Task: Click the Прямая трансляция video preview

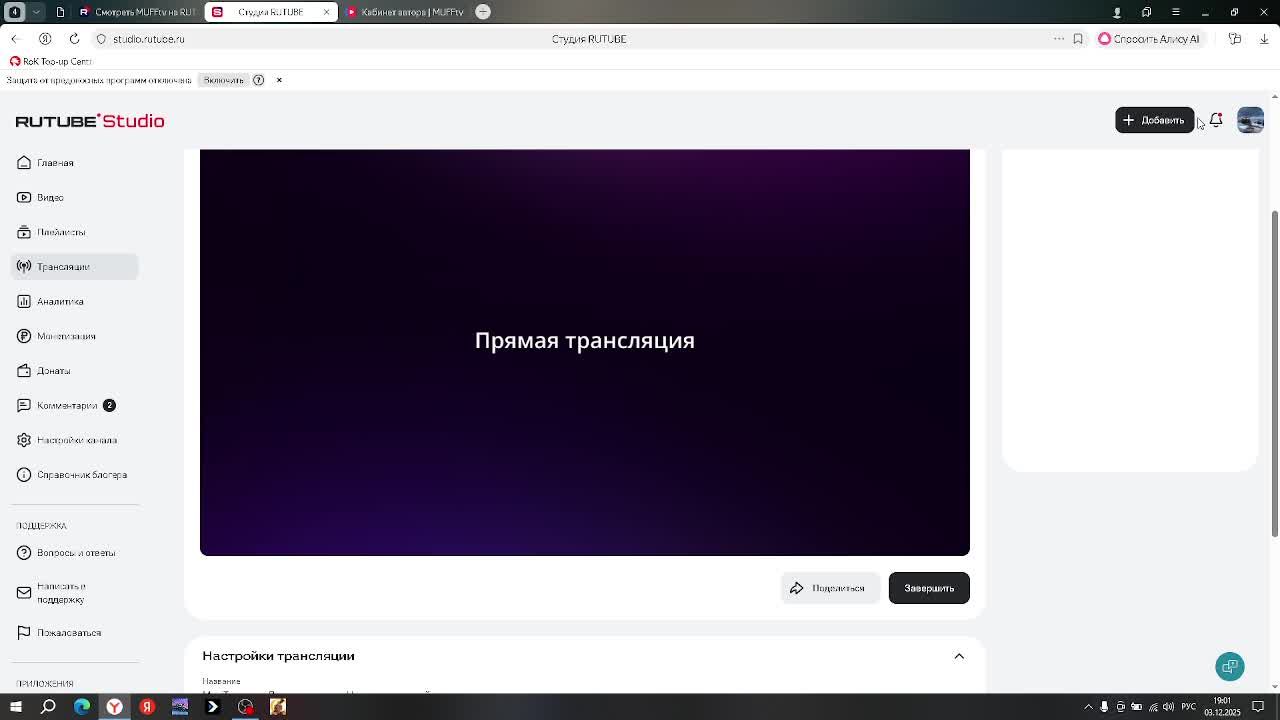Action: coord(585,352)
